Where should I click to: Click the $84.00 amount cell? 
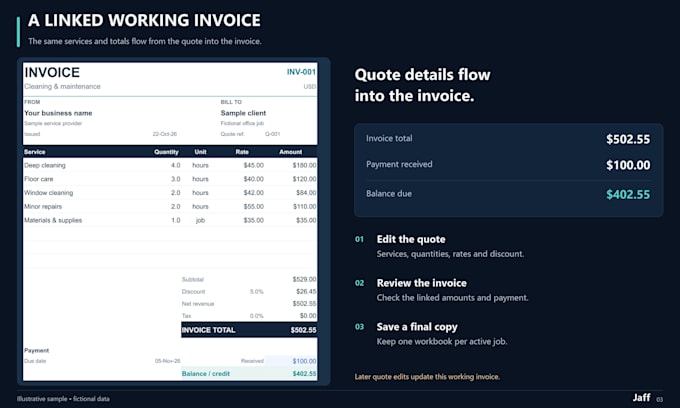pyautogui.click(x=306, y=193)
